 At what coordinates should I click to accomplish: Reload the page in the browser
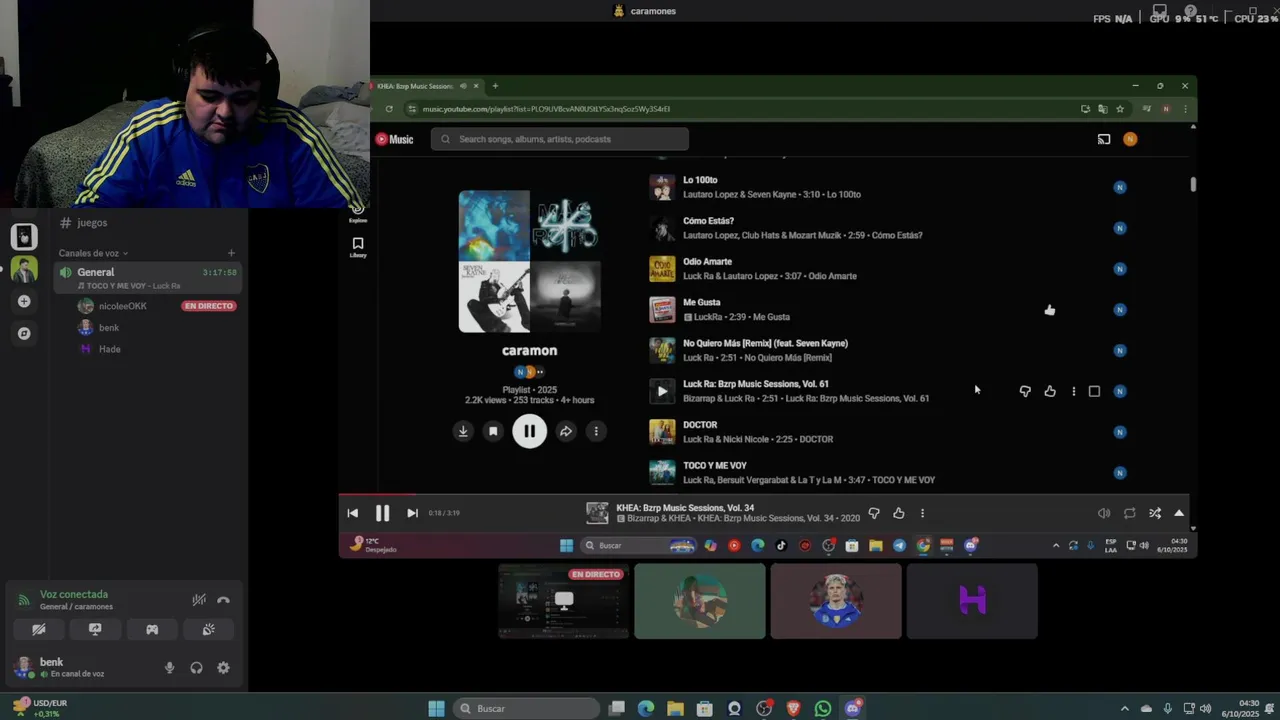pyautogui.click(x=389, y=109)
